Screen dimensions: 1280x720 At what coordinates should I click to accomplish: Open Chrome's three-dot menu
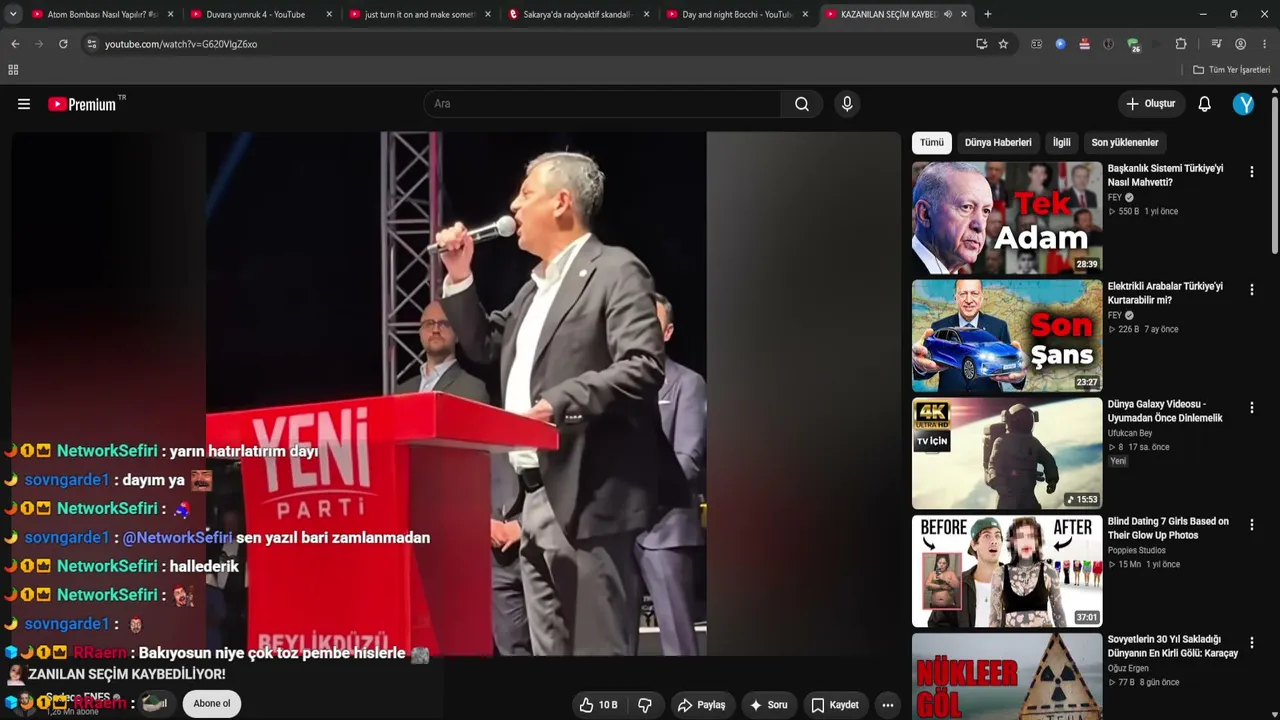pos(1265,44)
